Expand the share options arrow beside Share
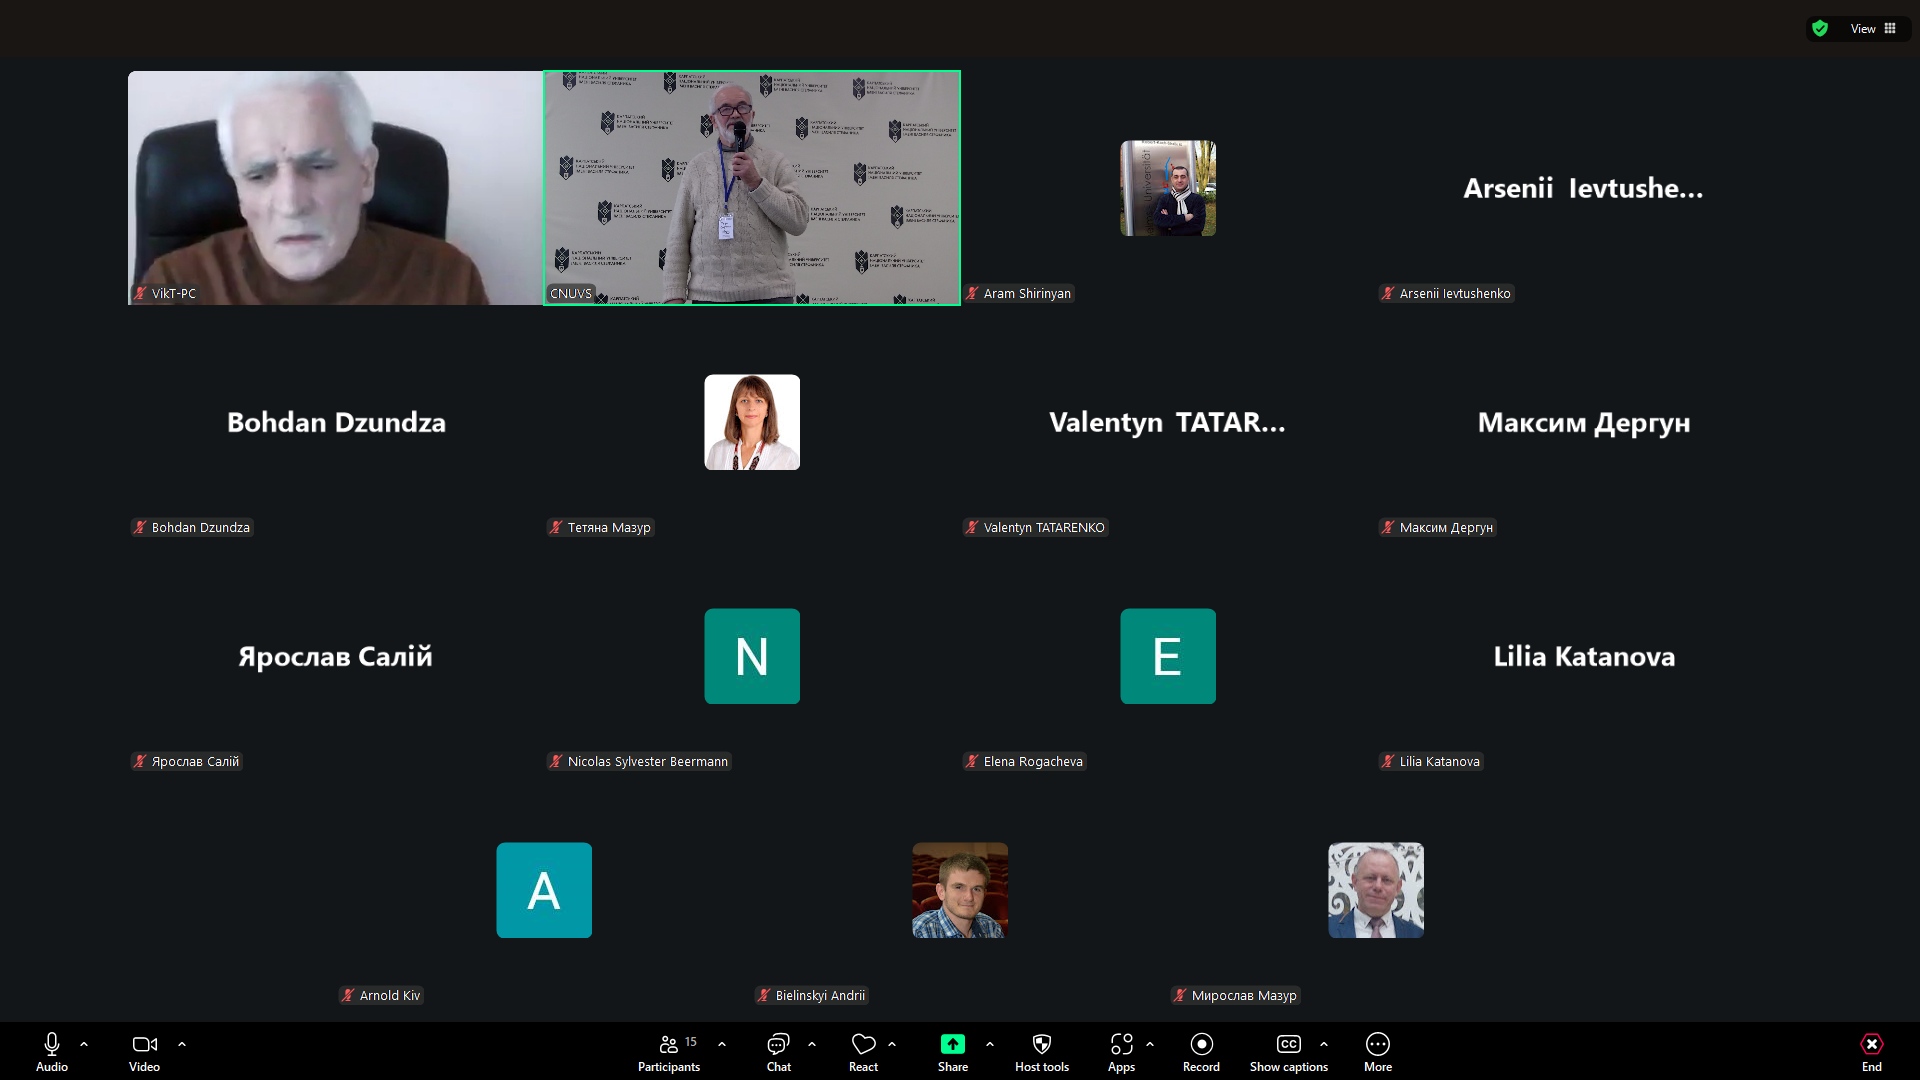Image resolution: width=1920 pixels, height=1080 pixels. tap(990, 1044)
